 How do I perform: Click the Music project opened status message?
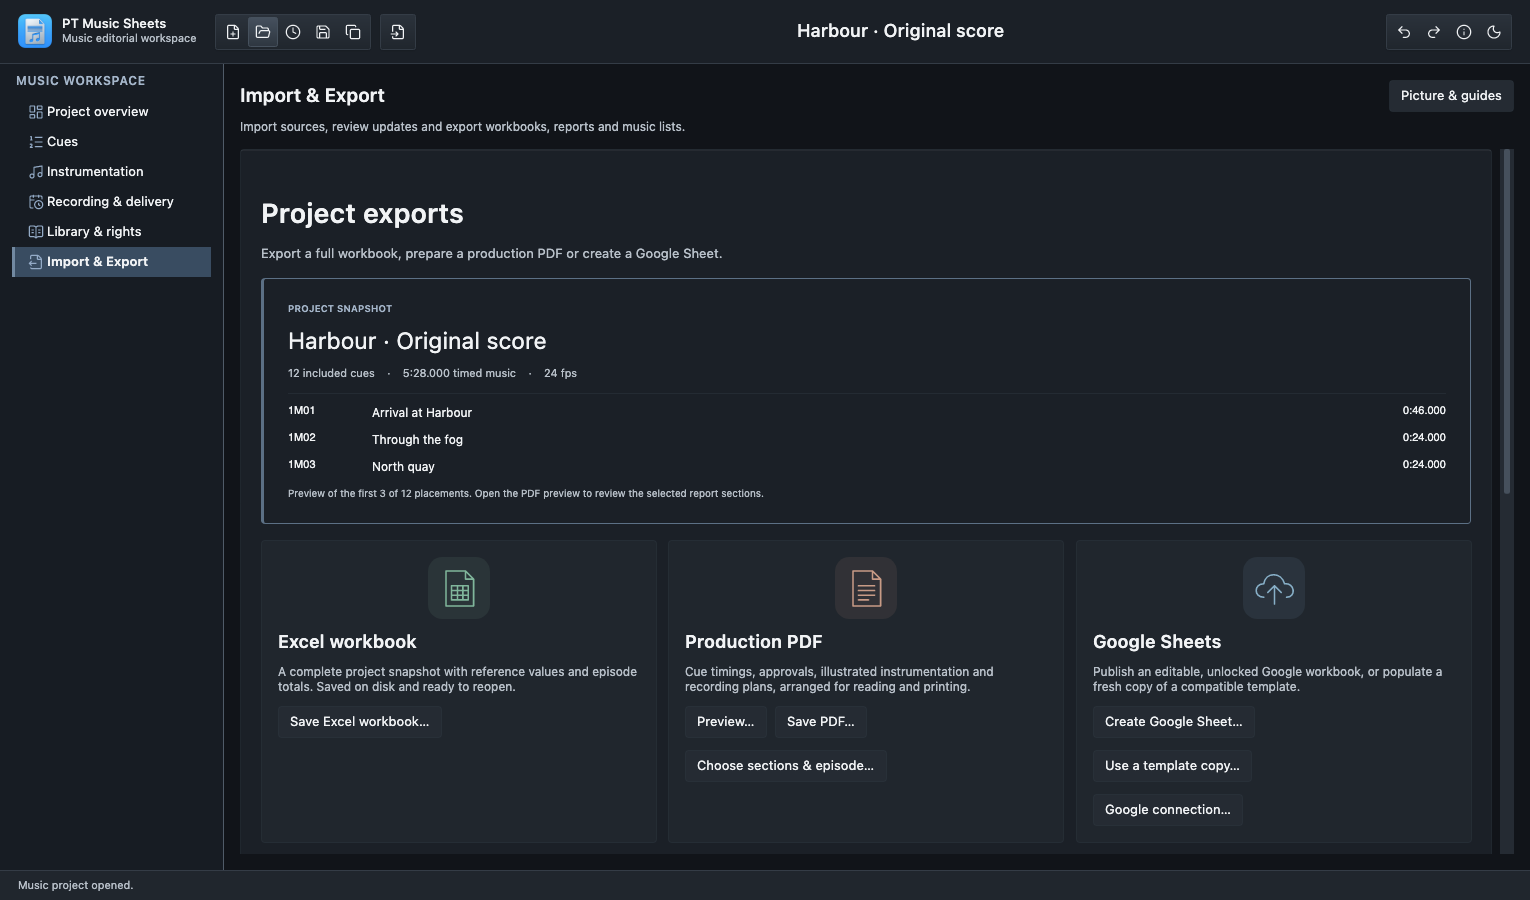point(75,885)
